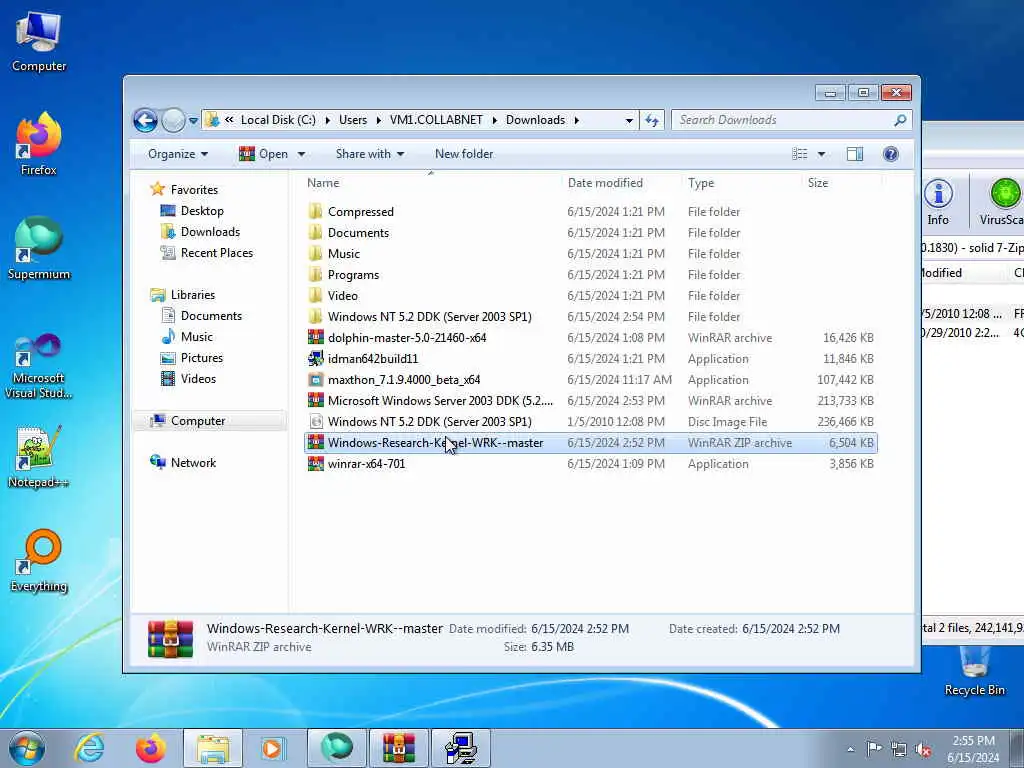The width and height of the screenshot is (1024, 768).
Task: Open the recent pages dropdown arrow
Action: [x=193, y=121]
